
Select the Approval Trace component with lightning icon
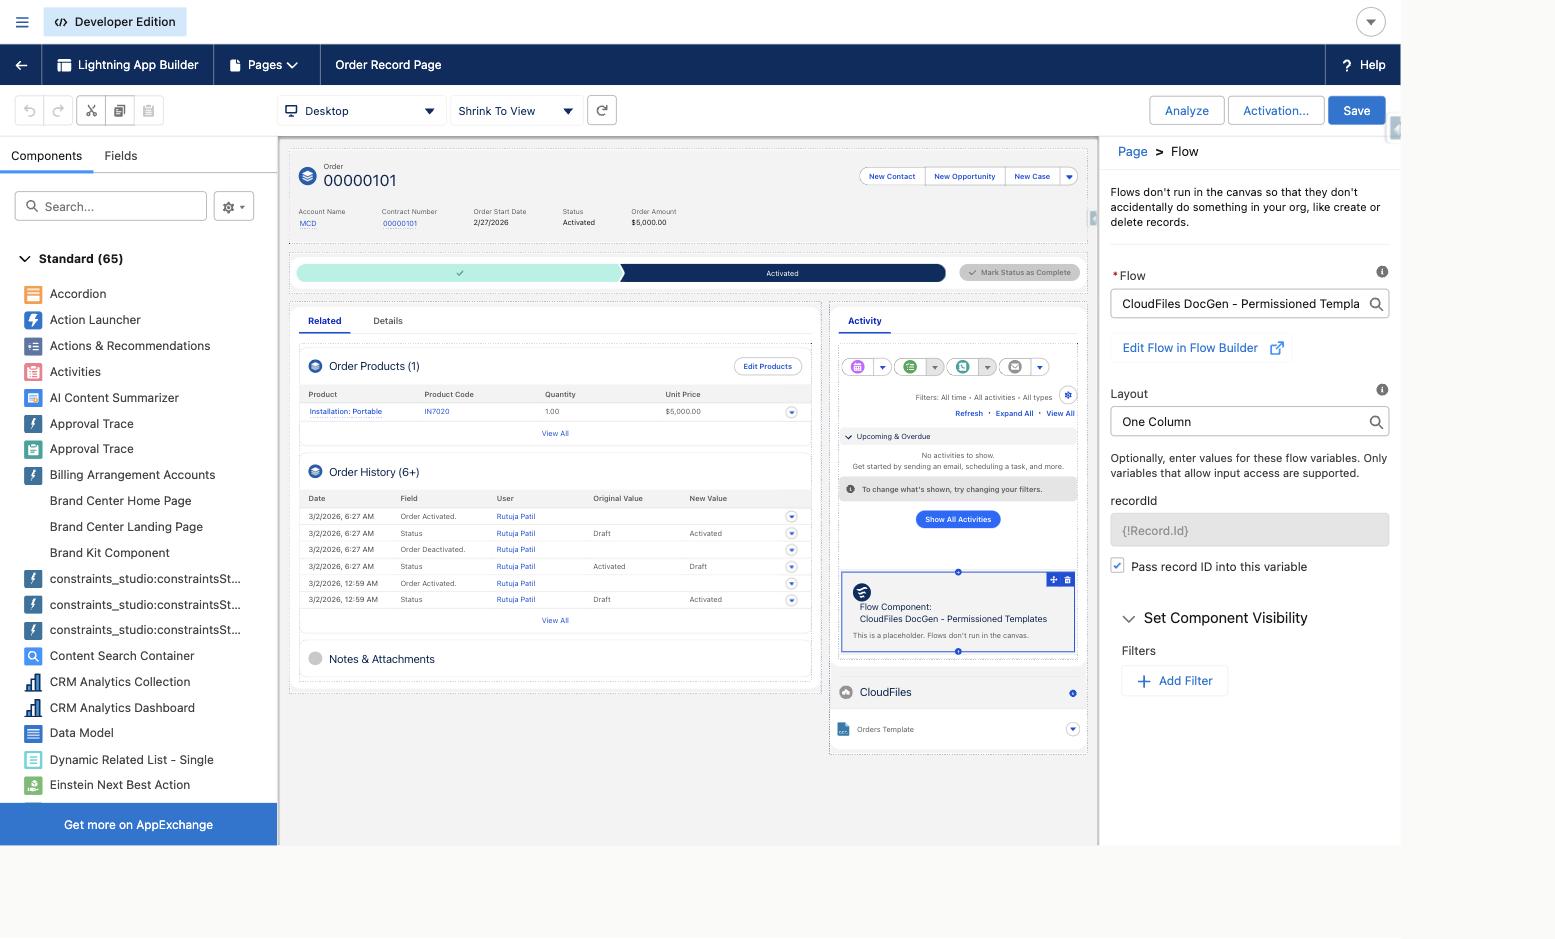point(91,424)
